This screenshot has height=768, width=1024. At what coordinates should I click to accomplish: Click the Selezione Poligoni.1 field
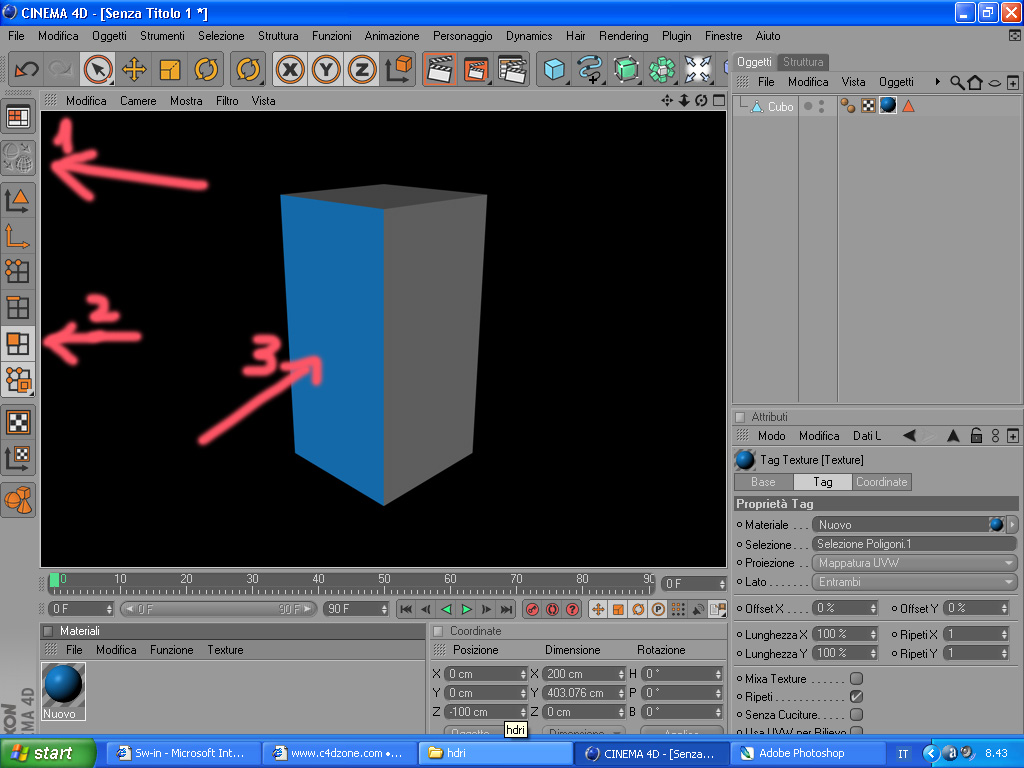(914, 544)
